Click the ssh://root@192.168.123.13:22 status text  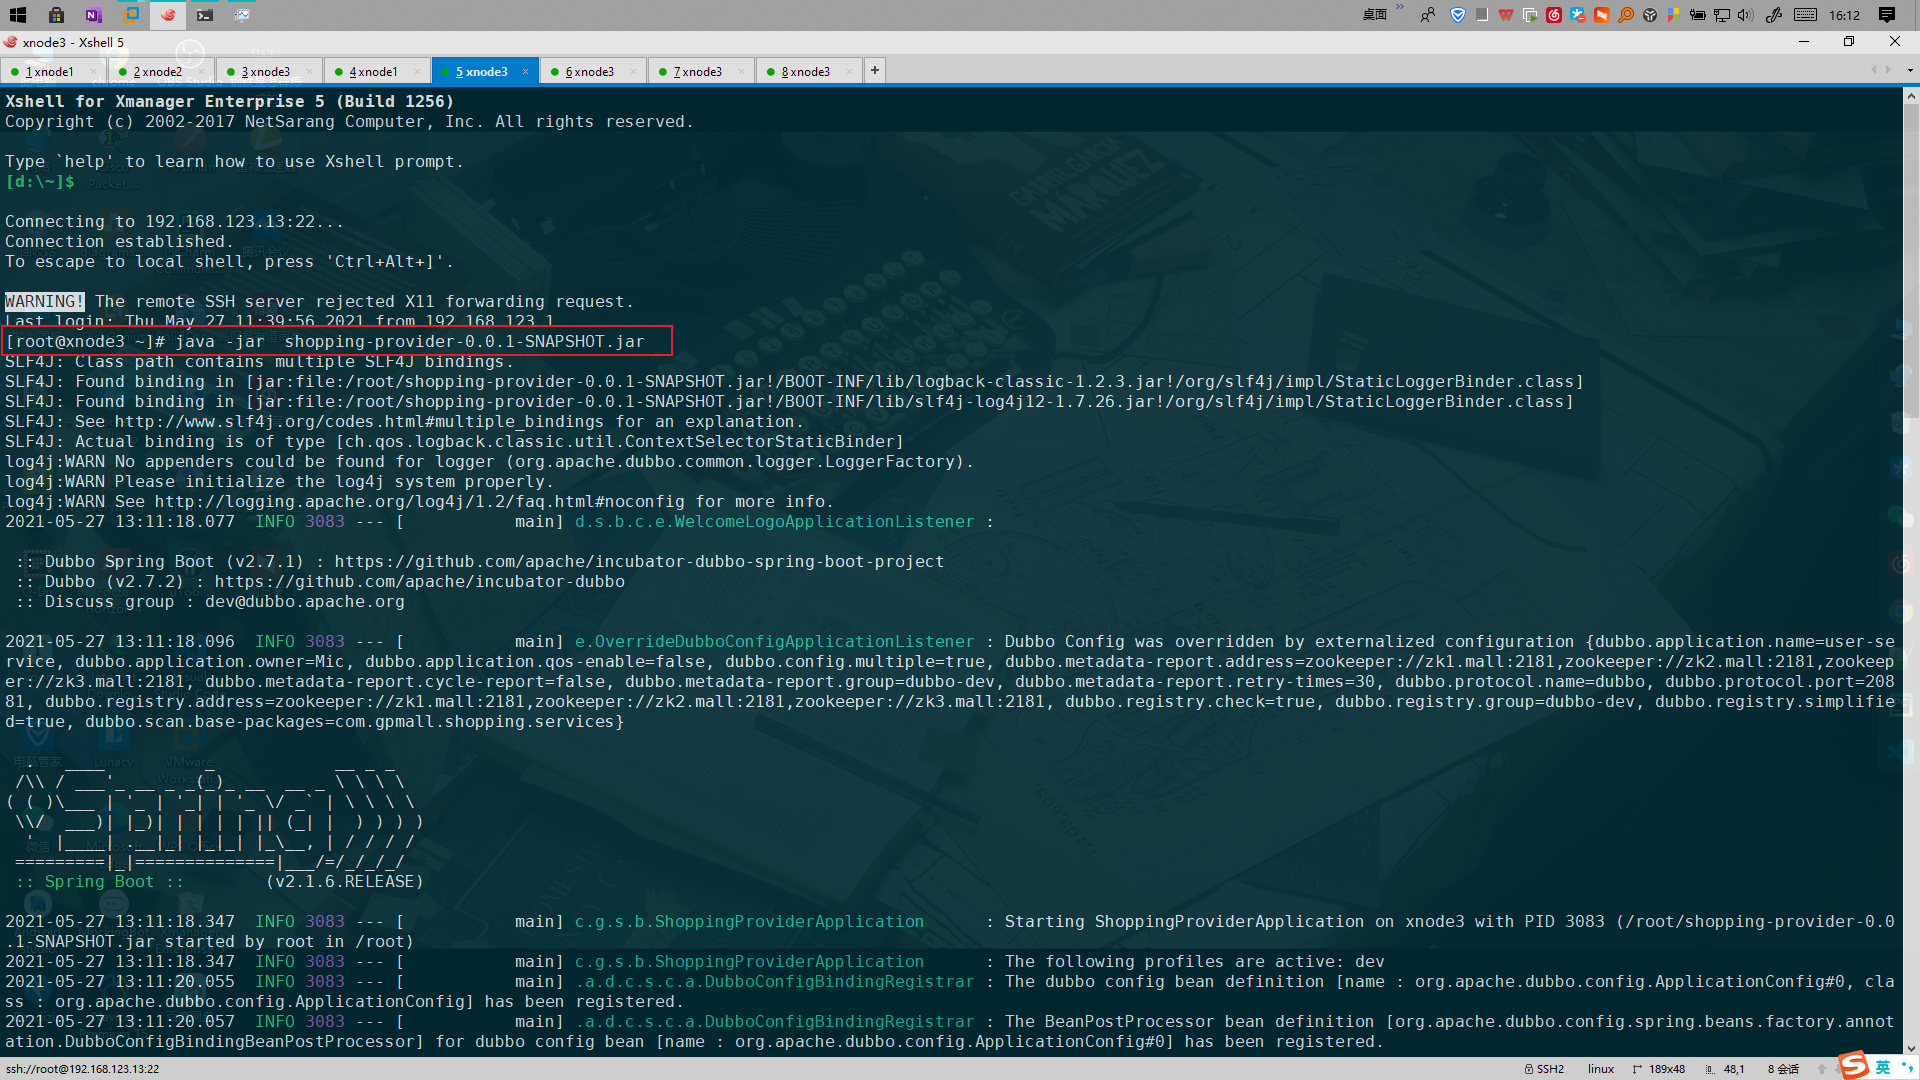[x=83, y=1069]
